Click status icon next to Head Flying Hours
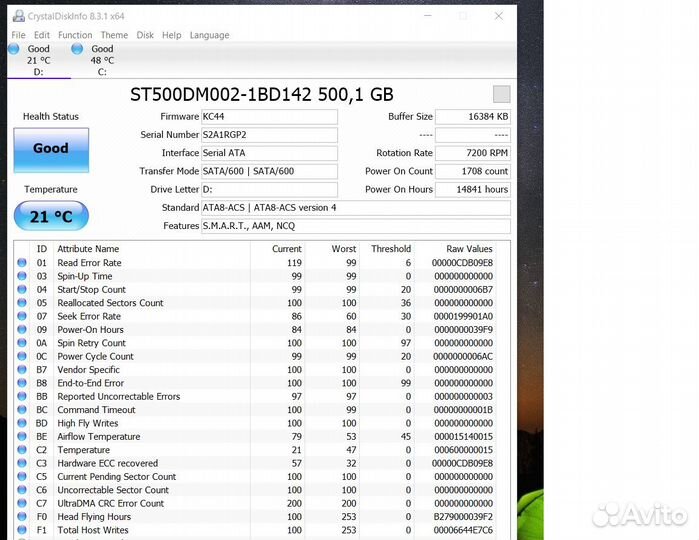 click(22, 517)
